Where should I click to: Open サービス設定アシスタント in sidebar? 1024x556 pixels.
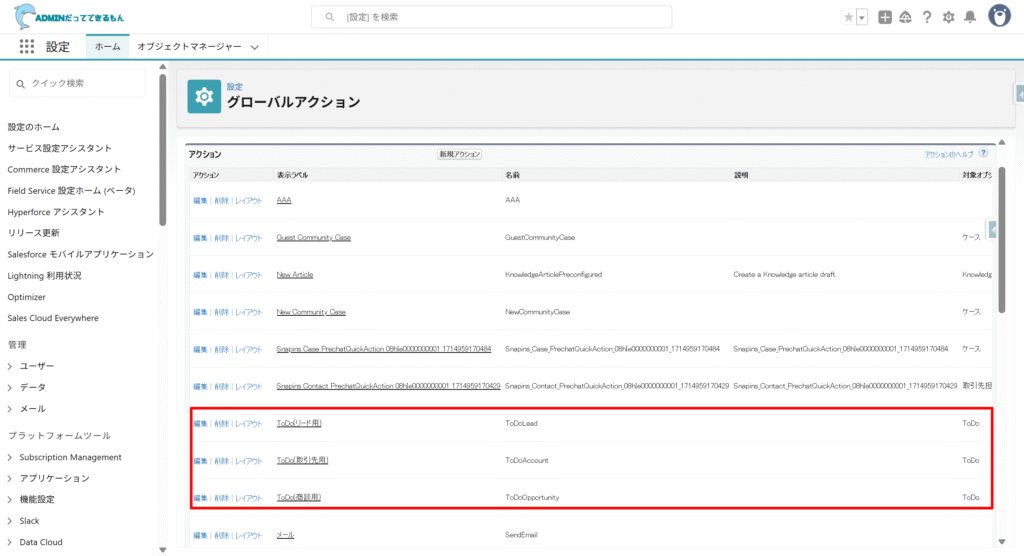coord(59,148)
